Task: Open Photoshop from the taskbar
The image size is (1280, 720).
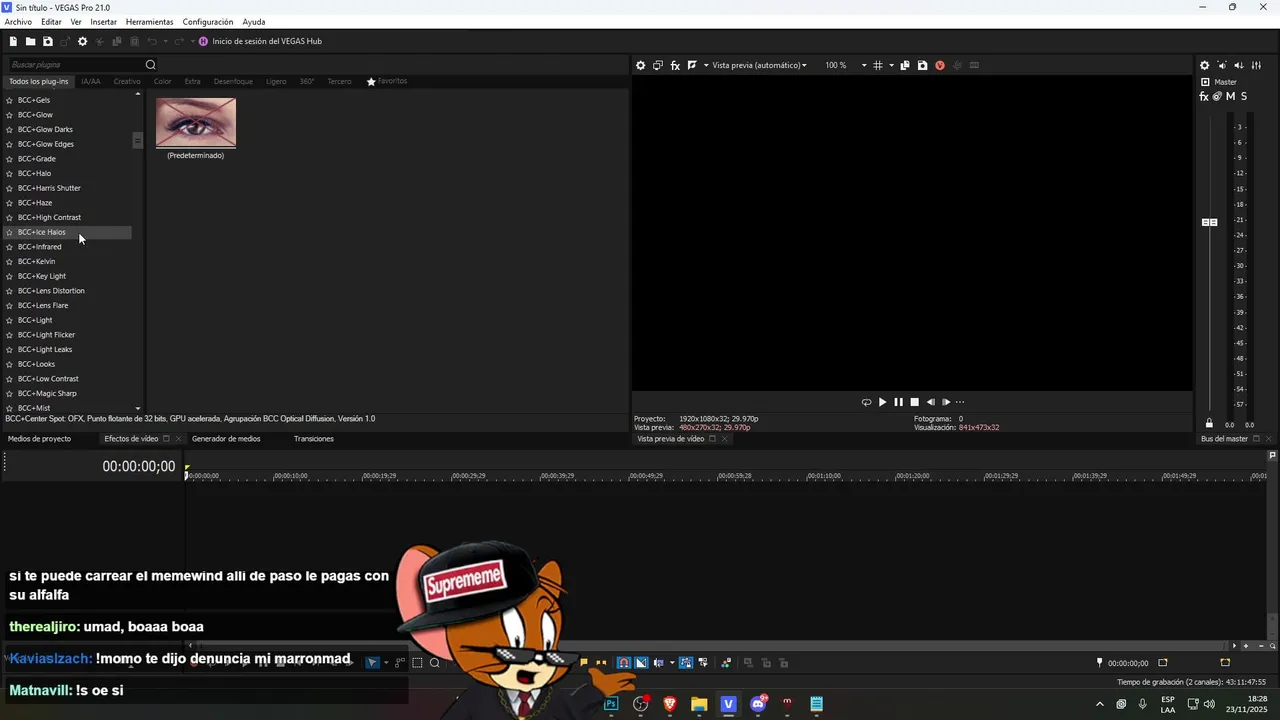Action: point(611,704)
